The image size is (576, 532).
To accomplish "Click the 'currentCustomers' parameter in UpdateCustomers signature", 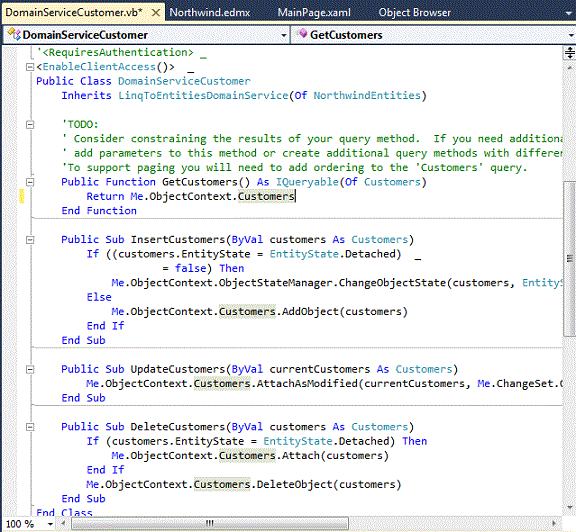I will [x=320, y=369].
